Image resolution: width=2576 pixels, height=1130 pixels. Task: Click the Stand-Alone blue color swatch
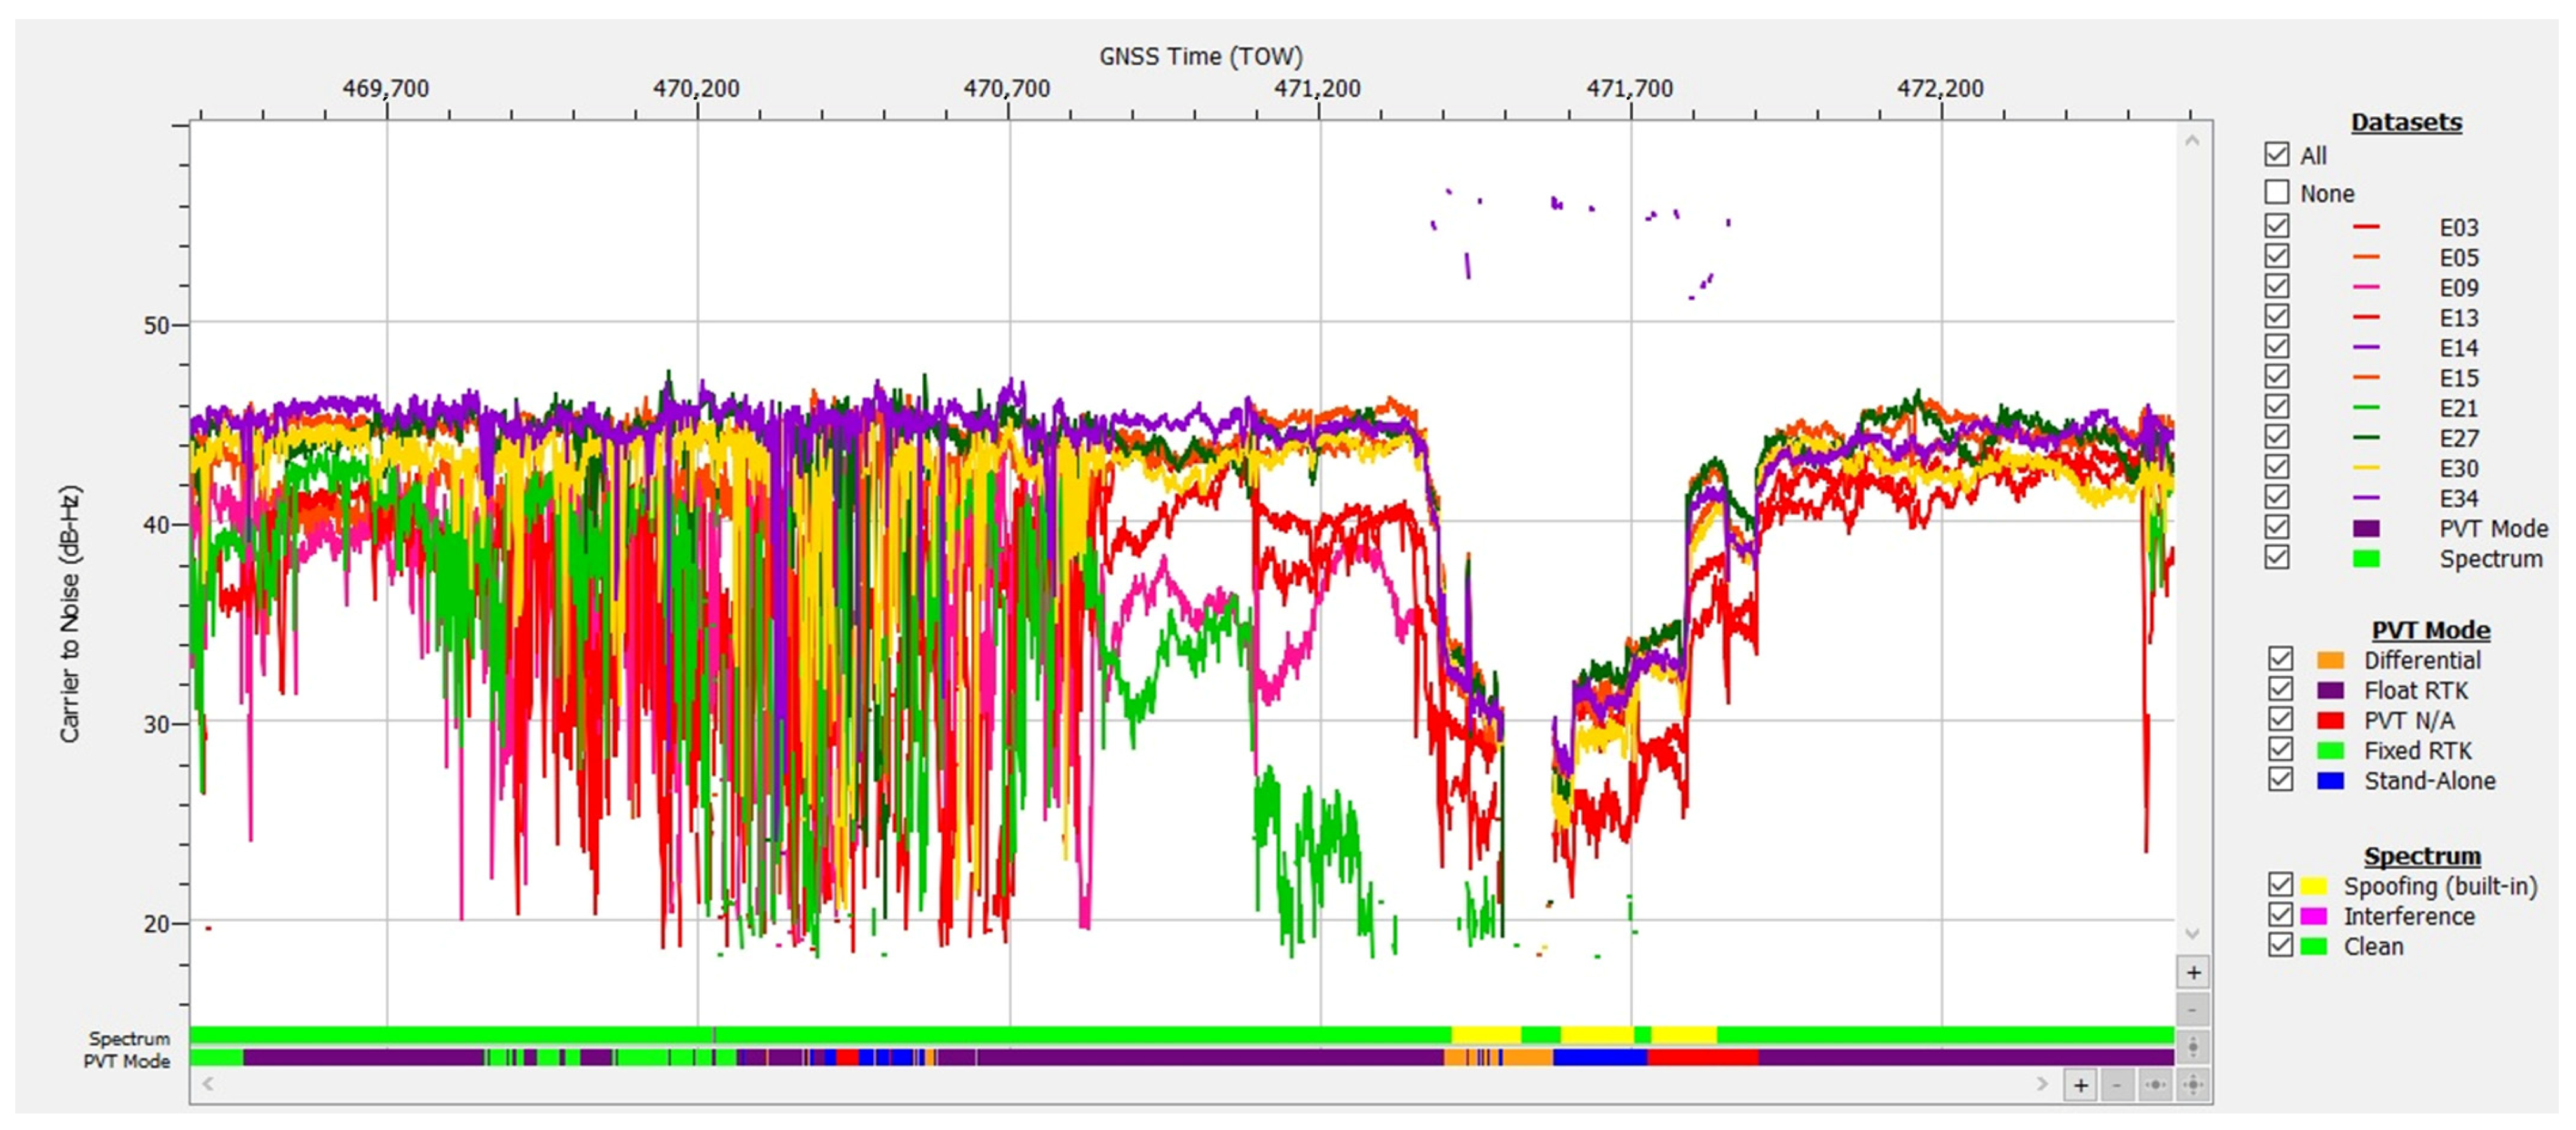[x=2330, y=781]
